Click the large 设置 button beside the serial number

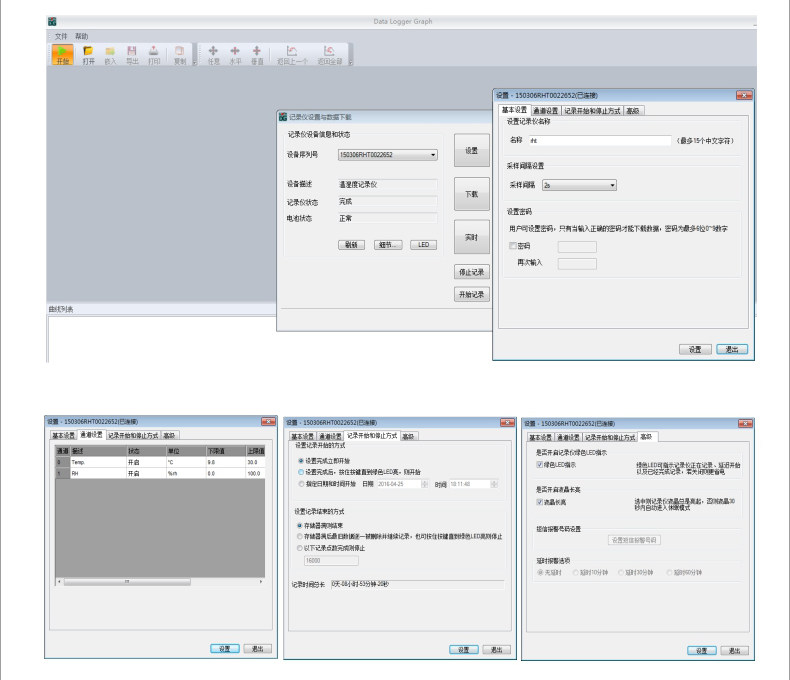(472, 150)
